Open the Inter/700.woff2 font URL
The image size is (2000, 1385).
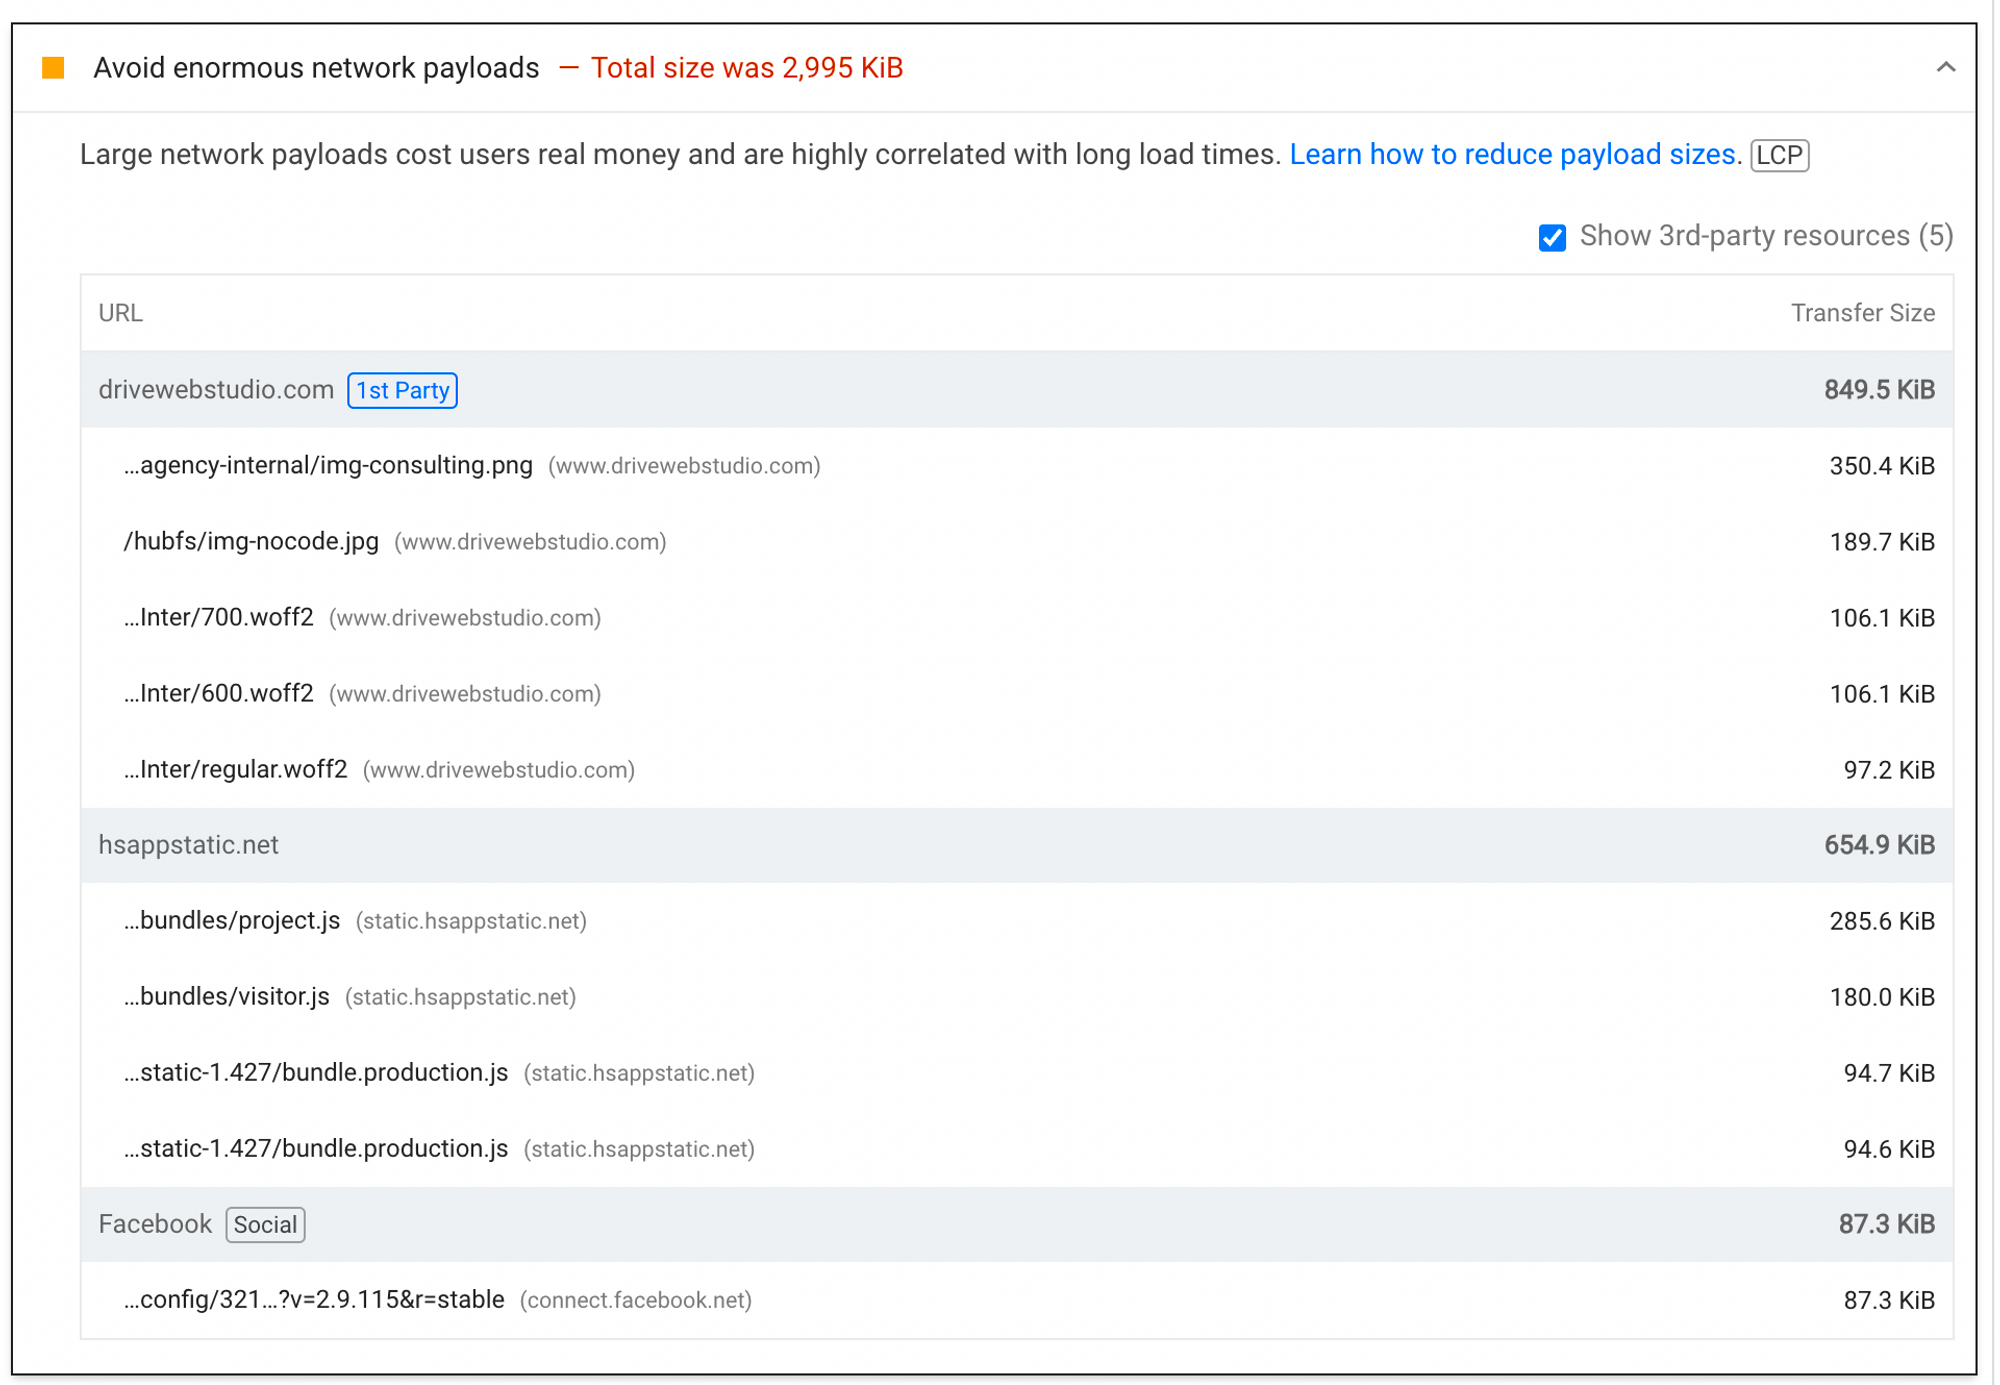tap(219, 618)
